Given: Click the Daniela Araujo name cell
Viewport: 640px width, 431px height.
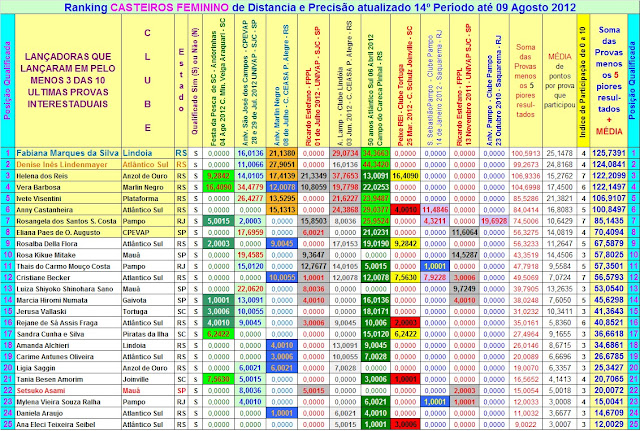Looking at the screenshot, I should [x=68, y=413].
